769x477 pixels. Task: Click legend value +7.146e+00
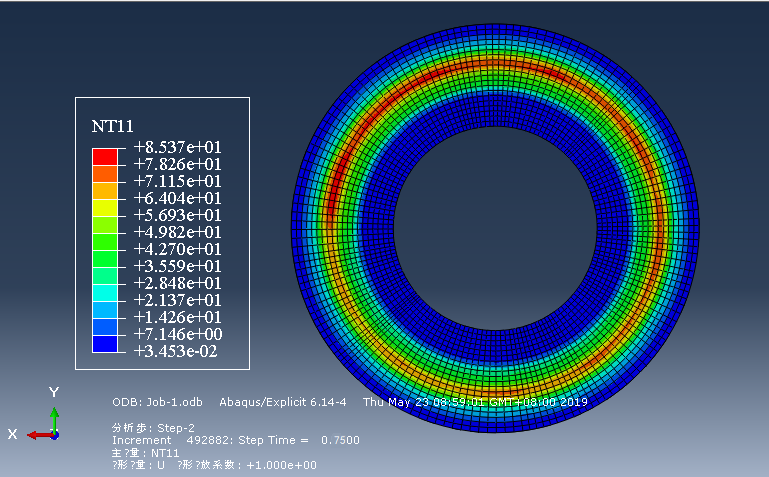pos(178,334)
